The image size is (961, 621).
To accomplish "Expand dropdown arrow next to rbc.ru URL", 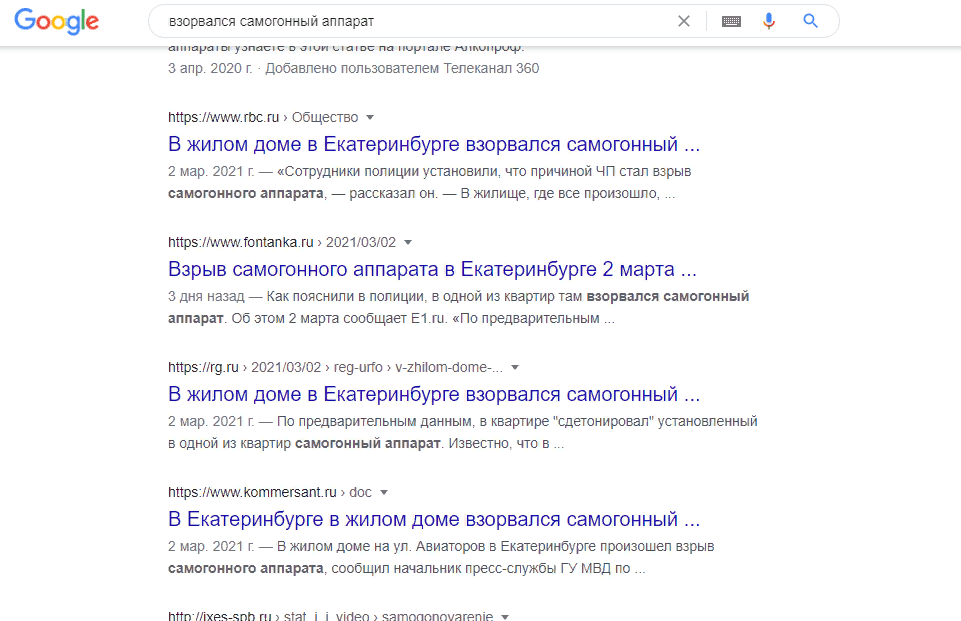I will [370, 117].
